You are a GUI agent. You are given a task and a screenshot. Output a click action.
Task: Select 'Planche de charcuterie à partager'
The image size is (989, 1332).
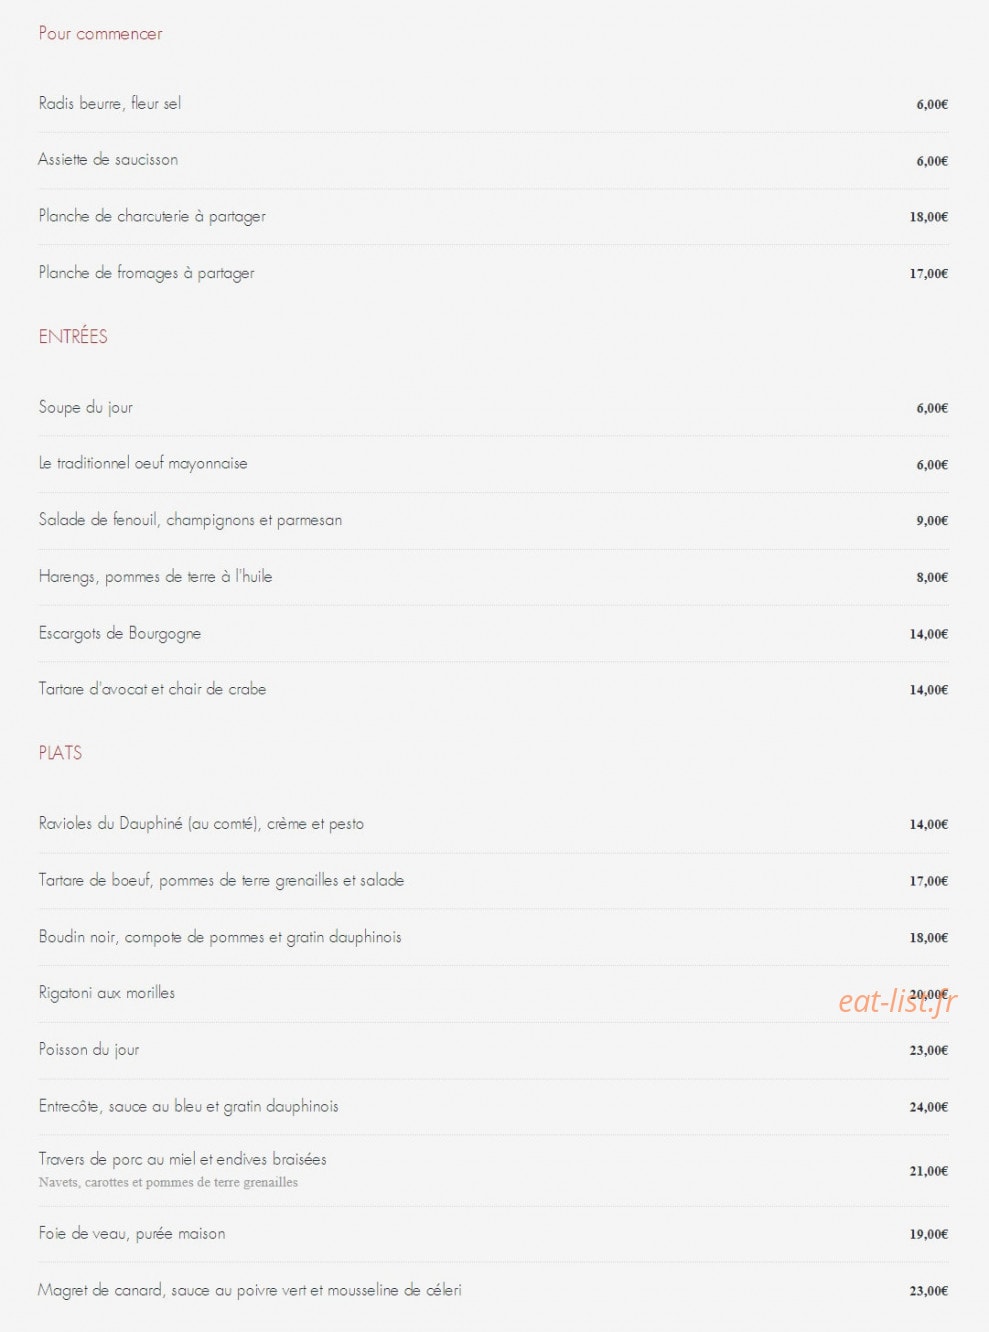point(152,216)
